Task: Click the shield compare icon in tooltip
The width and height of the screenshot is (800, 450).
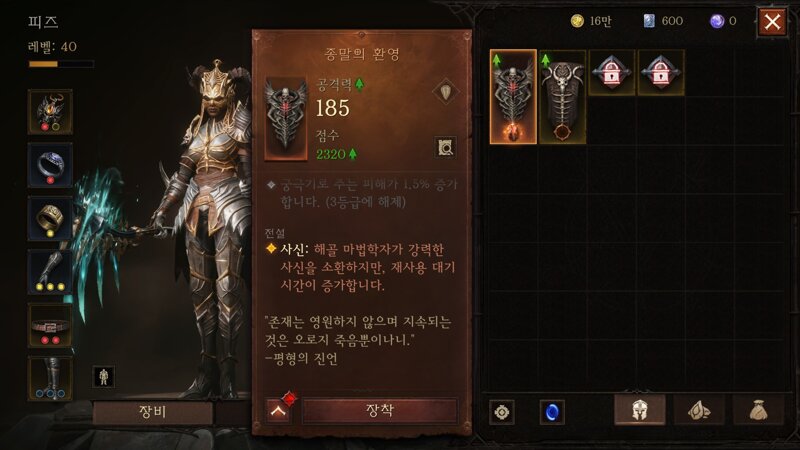Action: (x=445, y=92)
